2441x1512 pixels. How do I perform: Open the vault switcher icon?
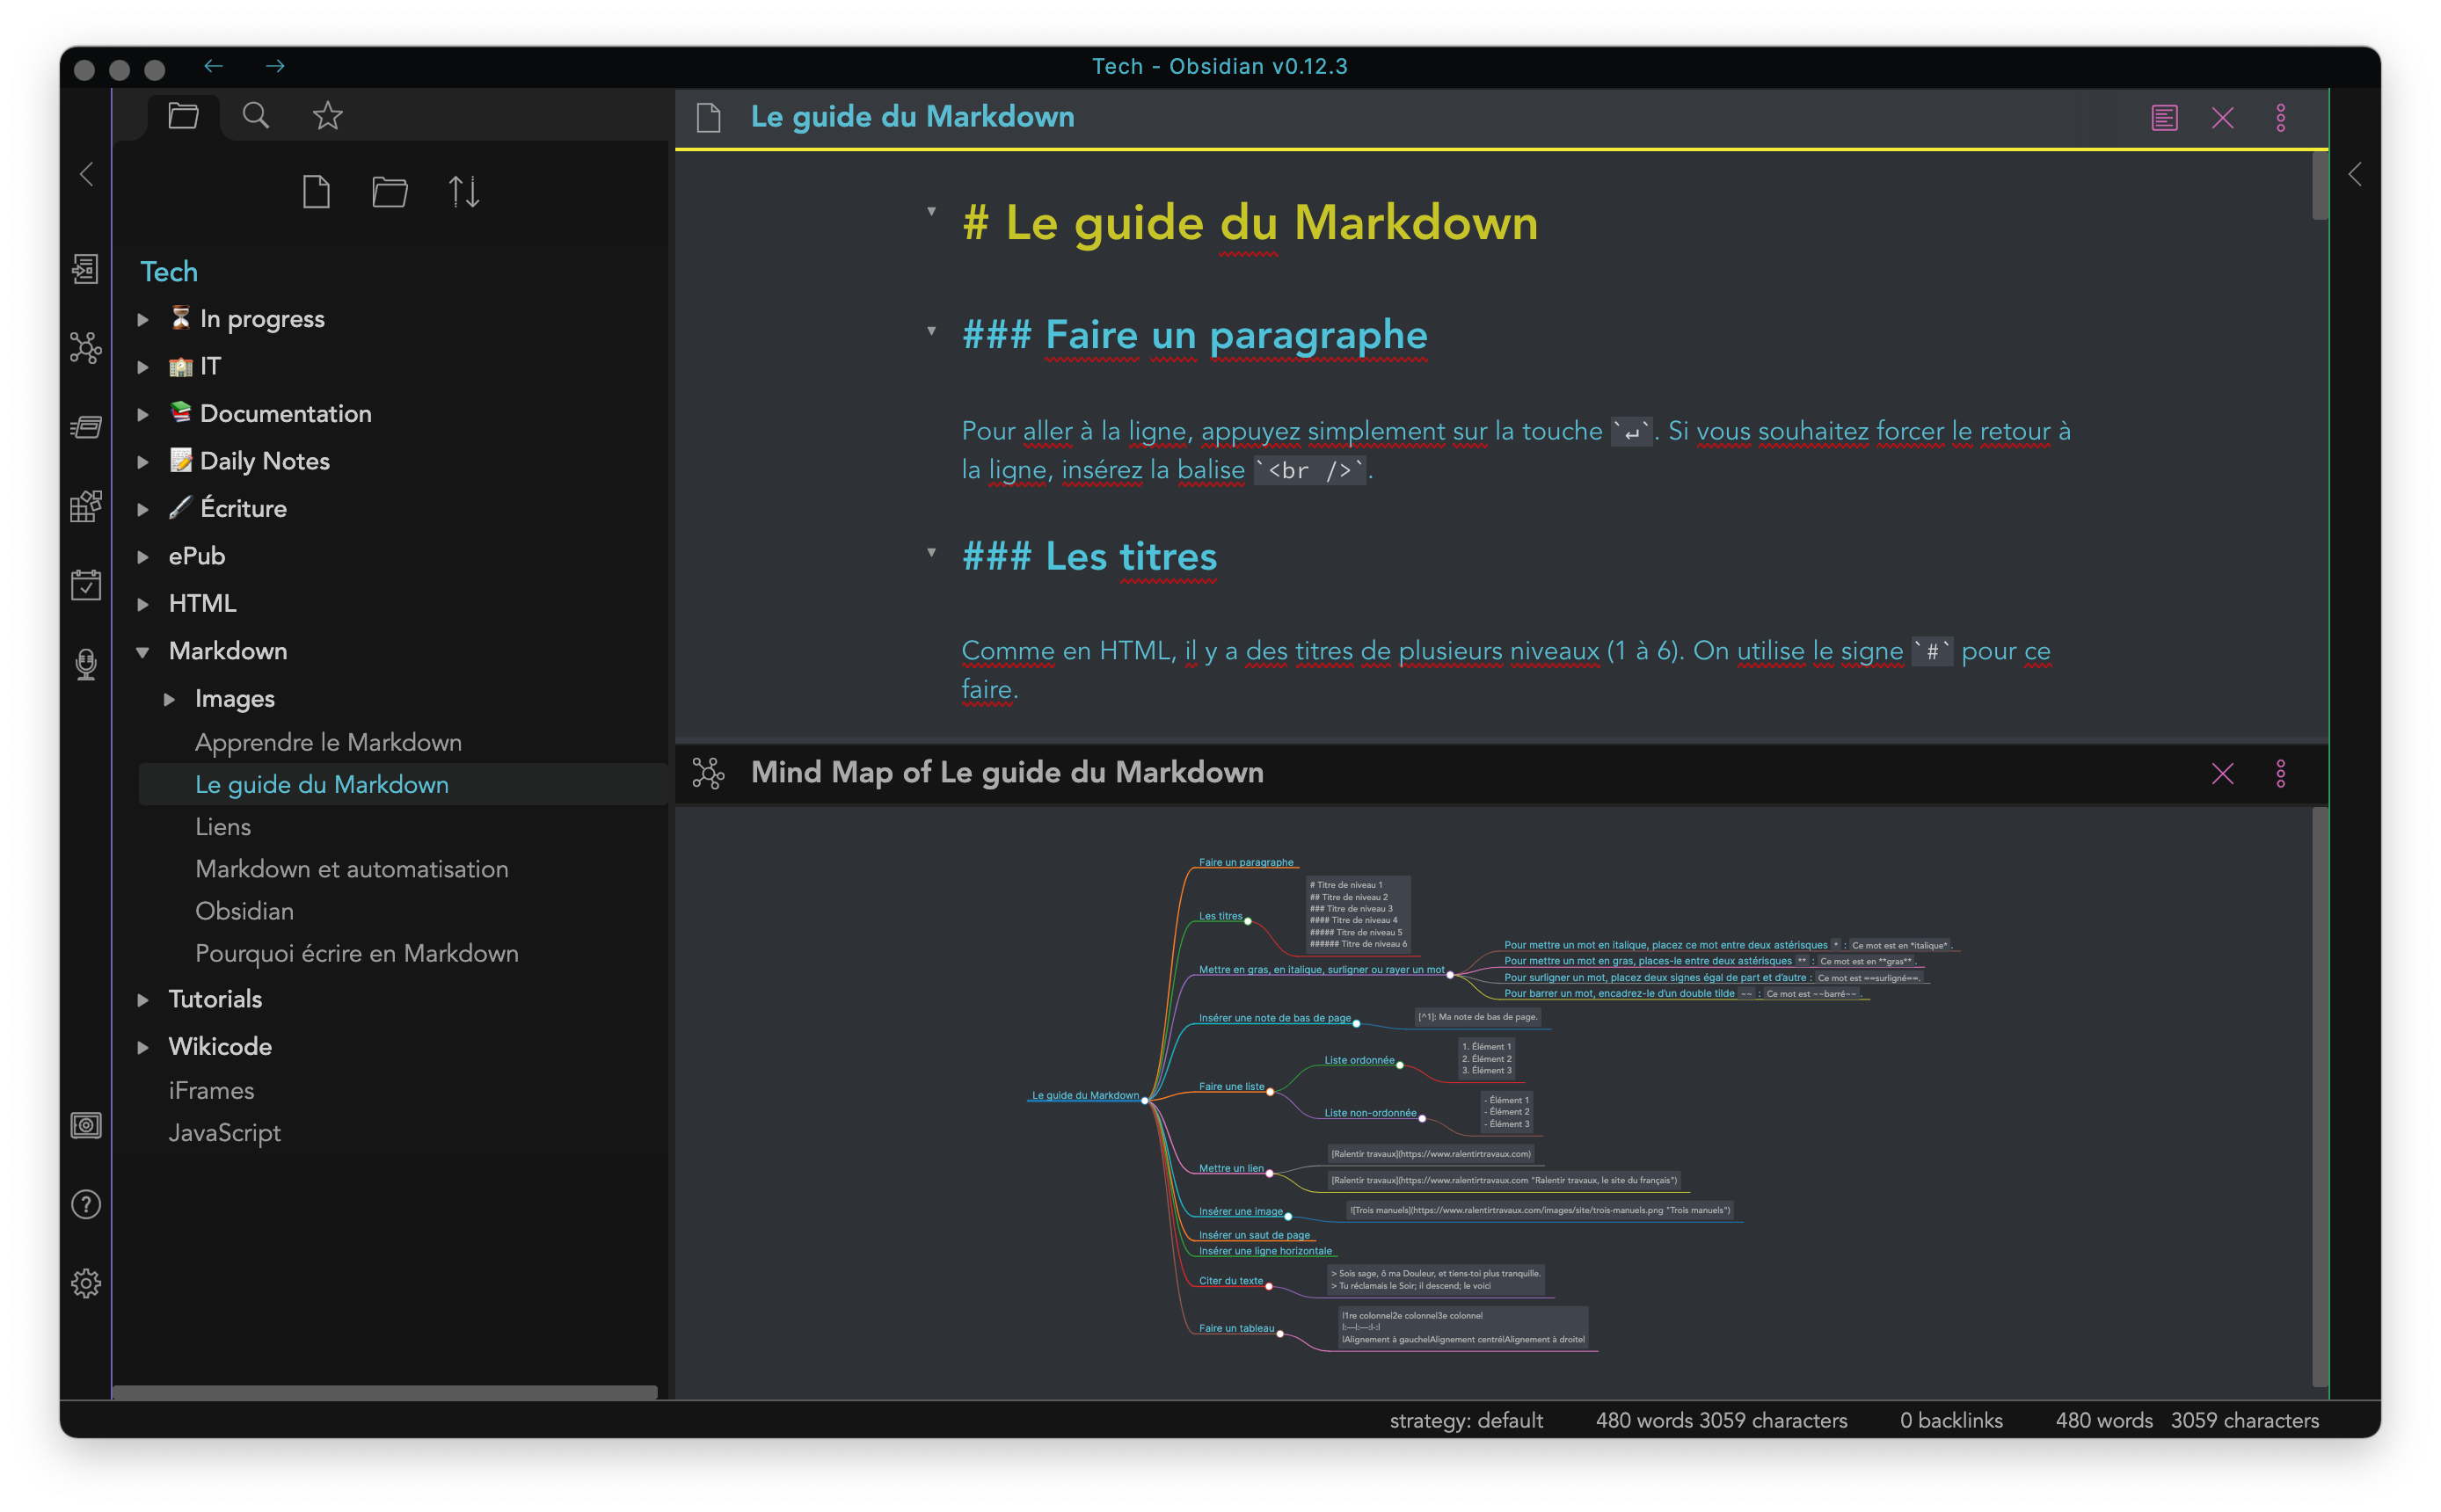click(x=86, y=1126)
